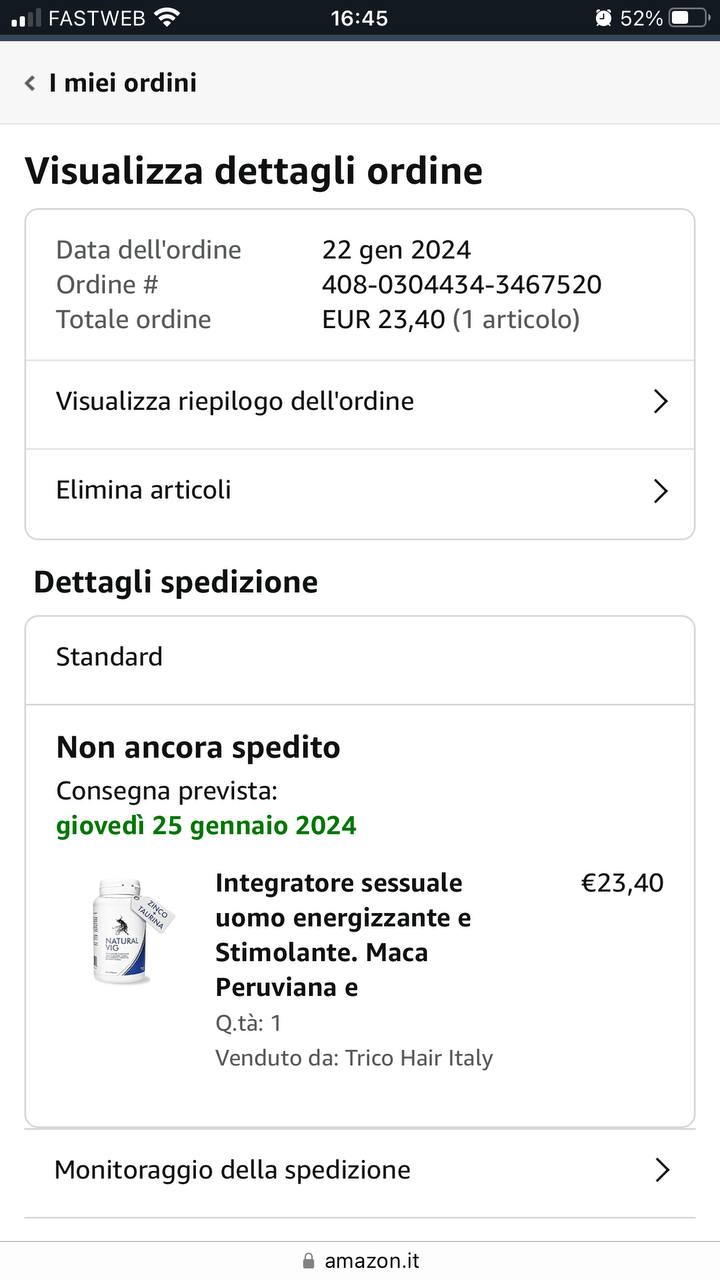Tap the lock icon beside amazon.it

point(308,1261)
